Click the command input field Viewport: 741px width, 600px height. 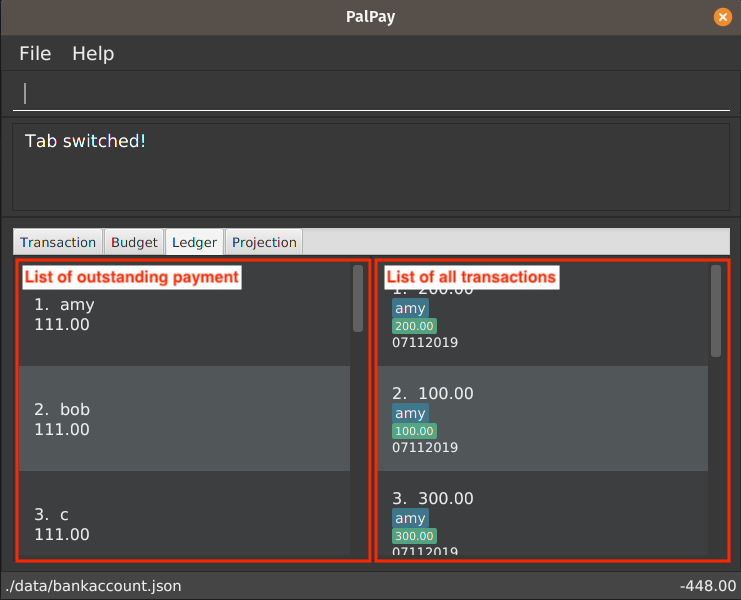click(x=371, y=93)
